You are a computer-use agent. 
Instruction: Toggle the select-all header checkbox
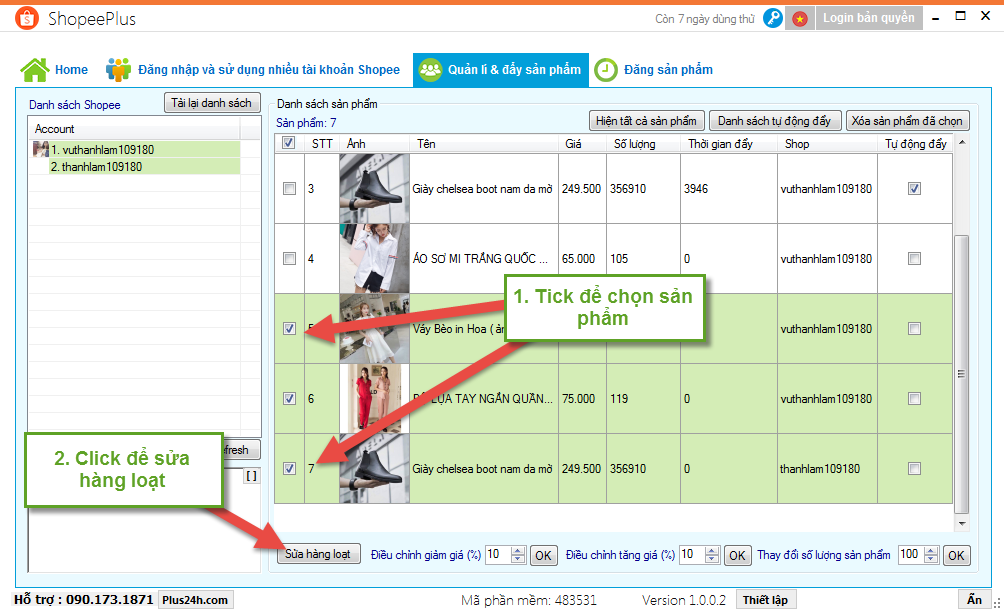289,144
